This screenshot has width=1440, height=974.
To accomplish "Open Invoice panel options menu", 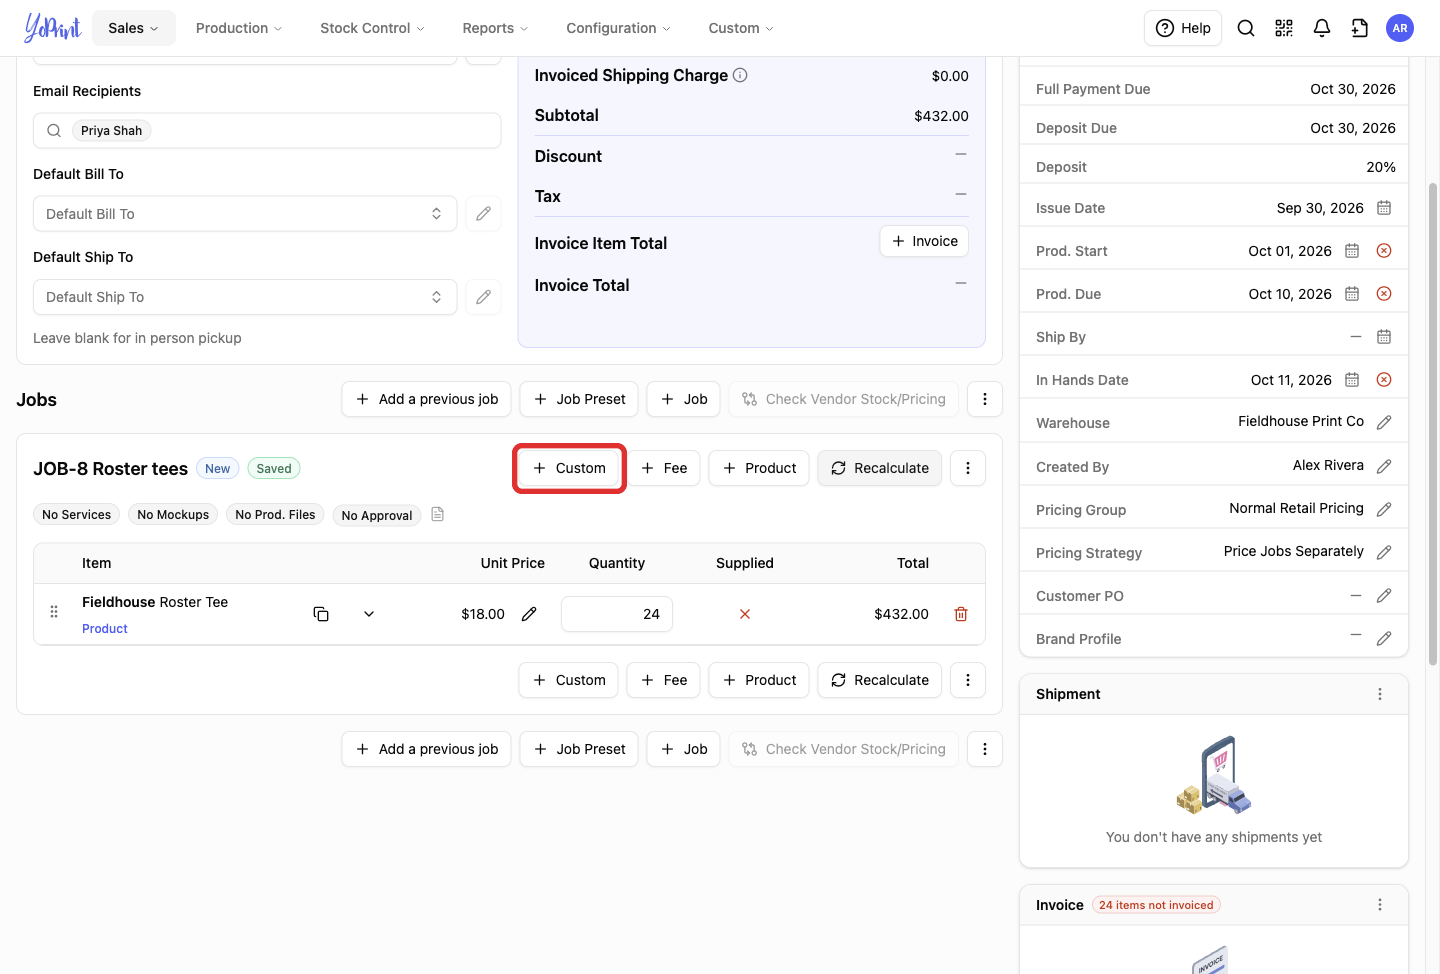I will pos(1380,905).
